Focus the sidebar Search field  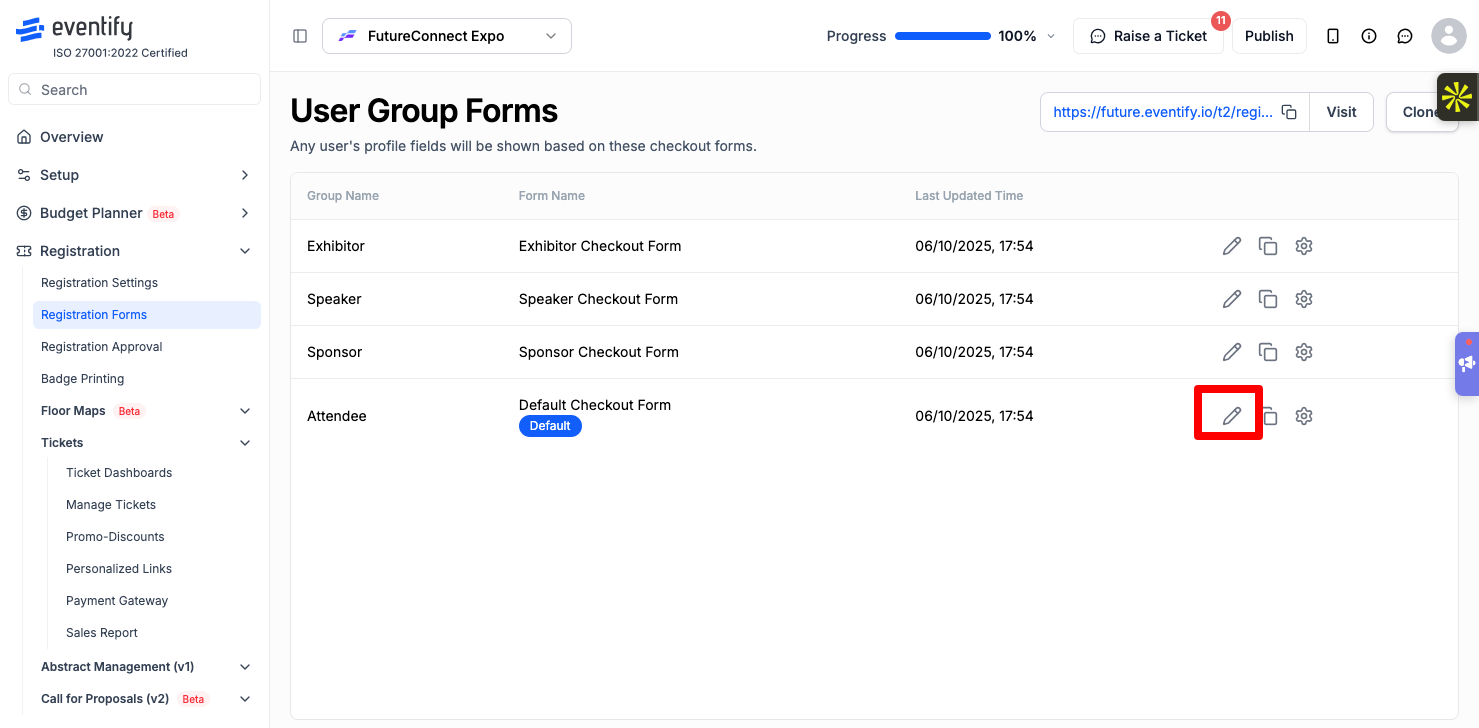(134, 89)
